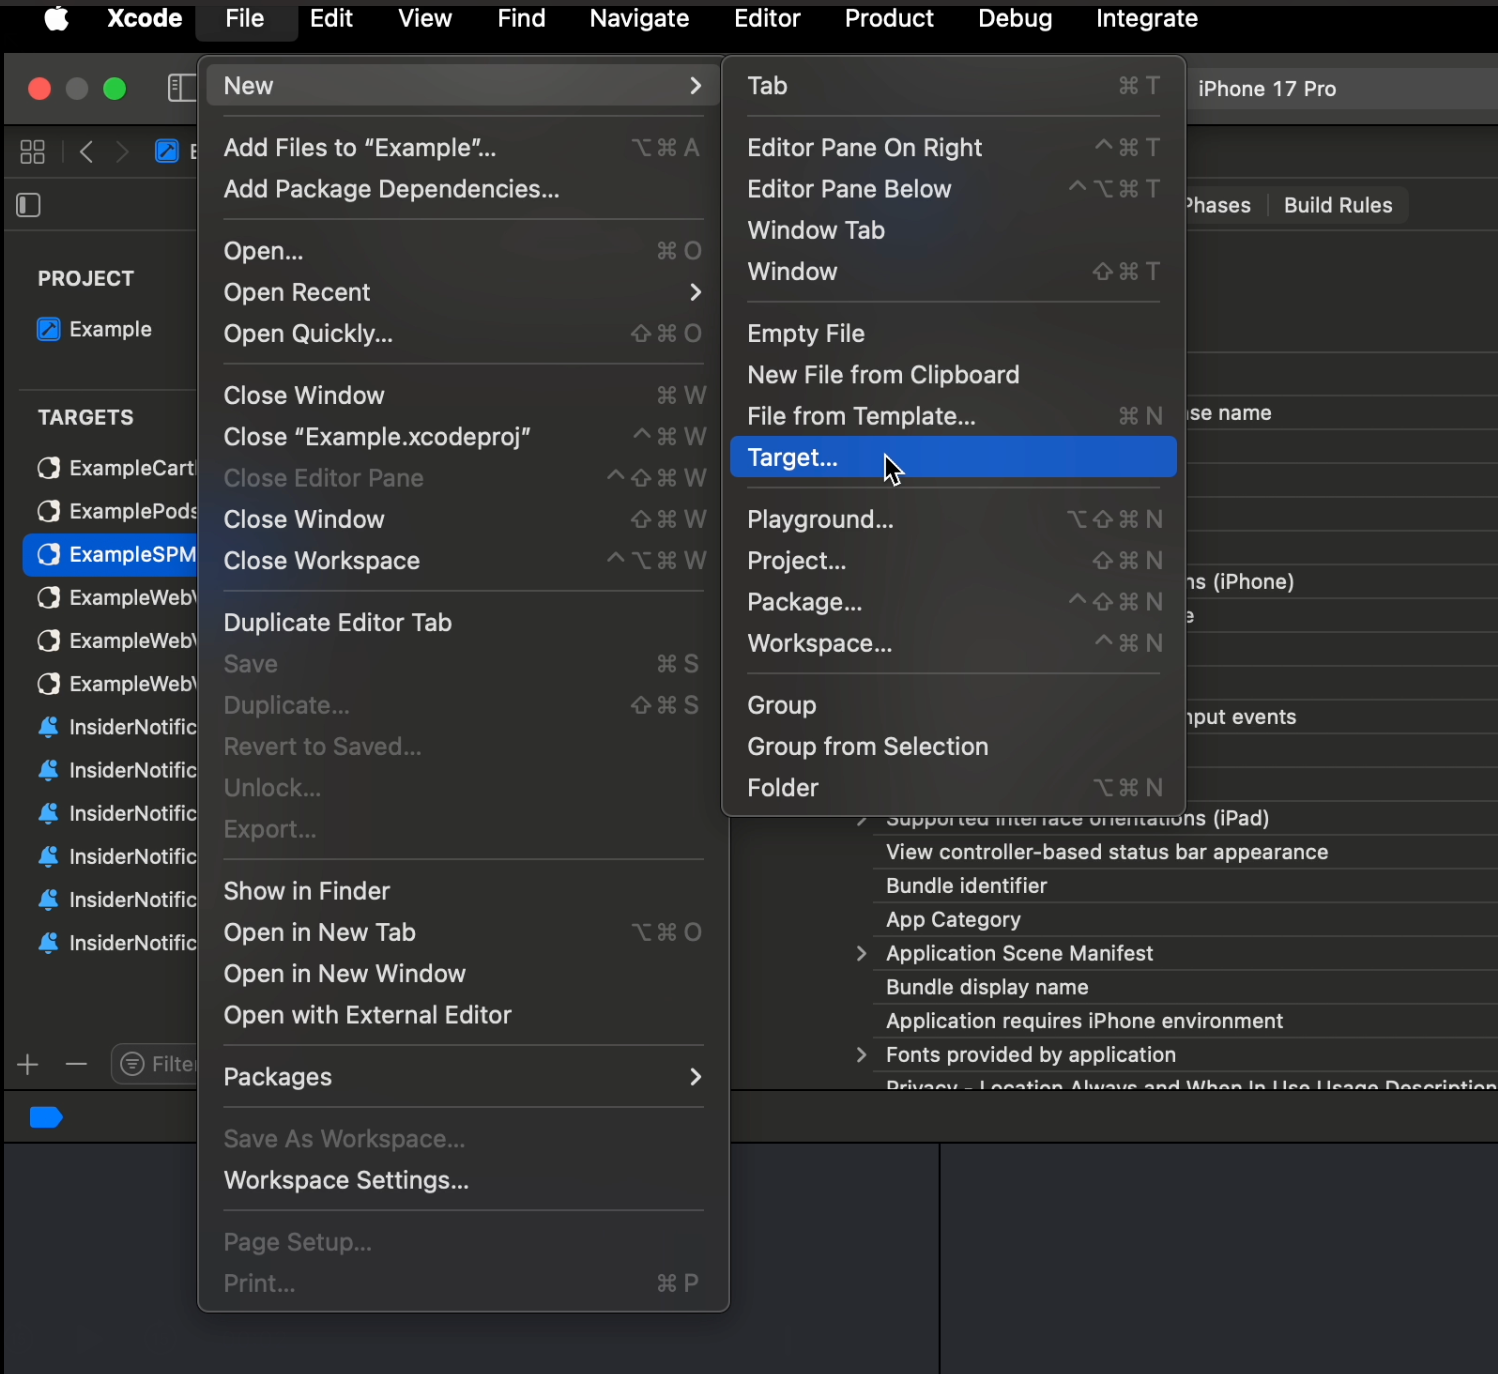Expand the Open Recent submenu arrow

695,292
